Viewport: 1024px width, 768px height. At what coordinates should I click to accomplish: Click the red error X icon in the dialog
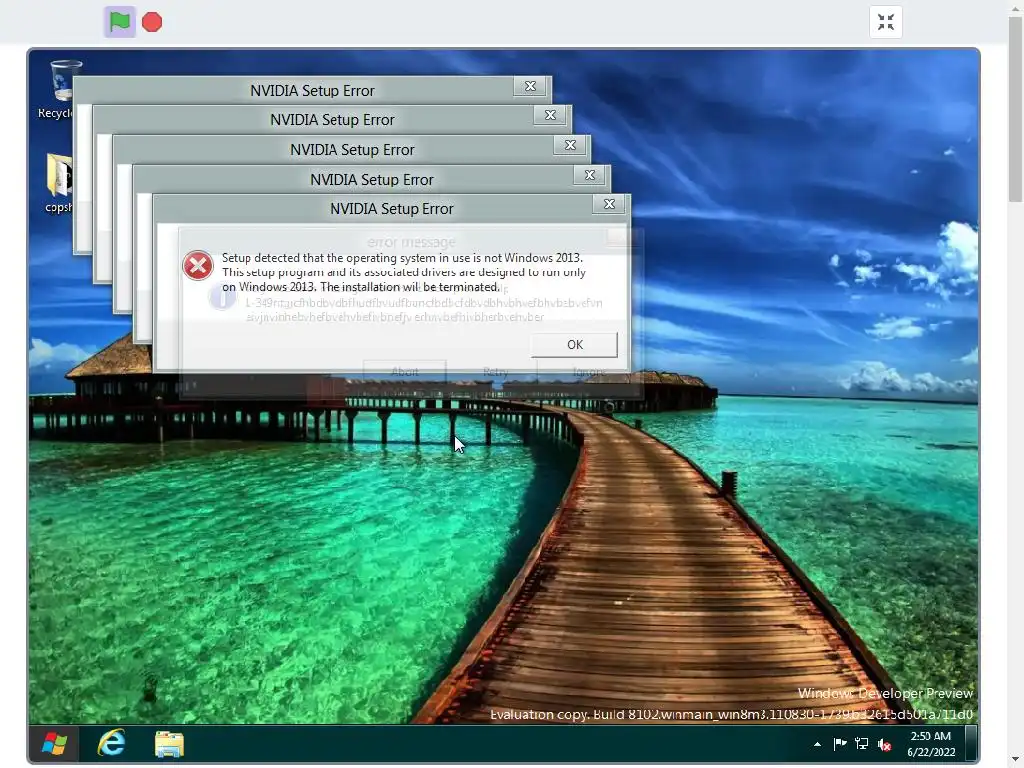click(198, 266)
